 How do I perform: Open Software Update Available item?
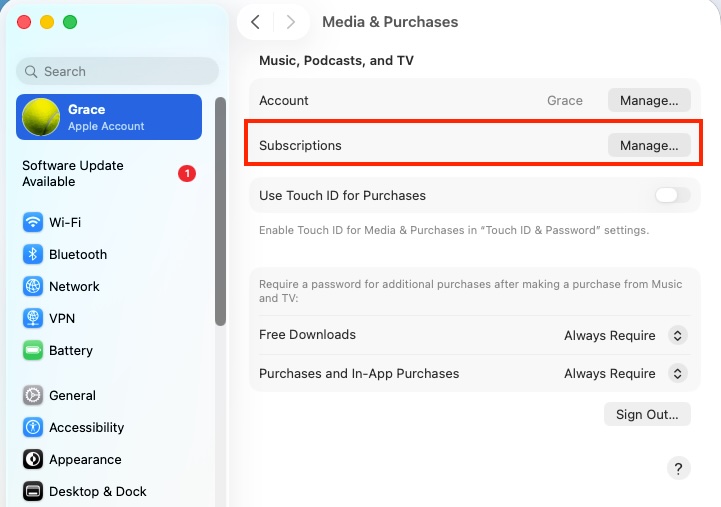109,174
